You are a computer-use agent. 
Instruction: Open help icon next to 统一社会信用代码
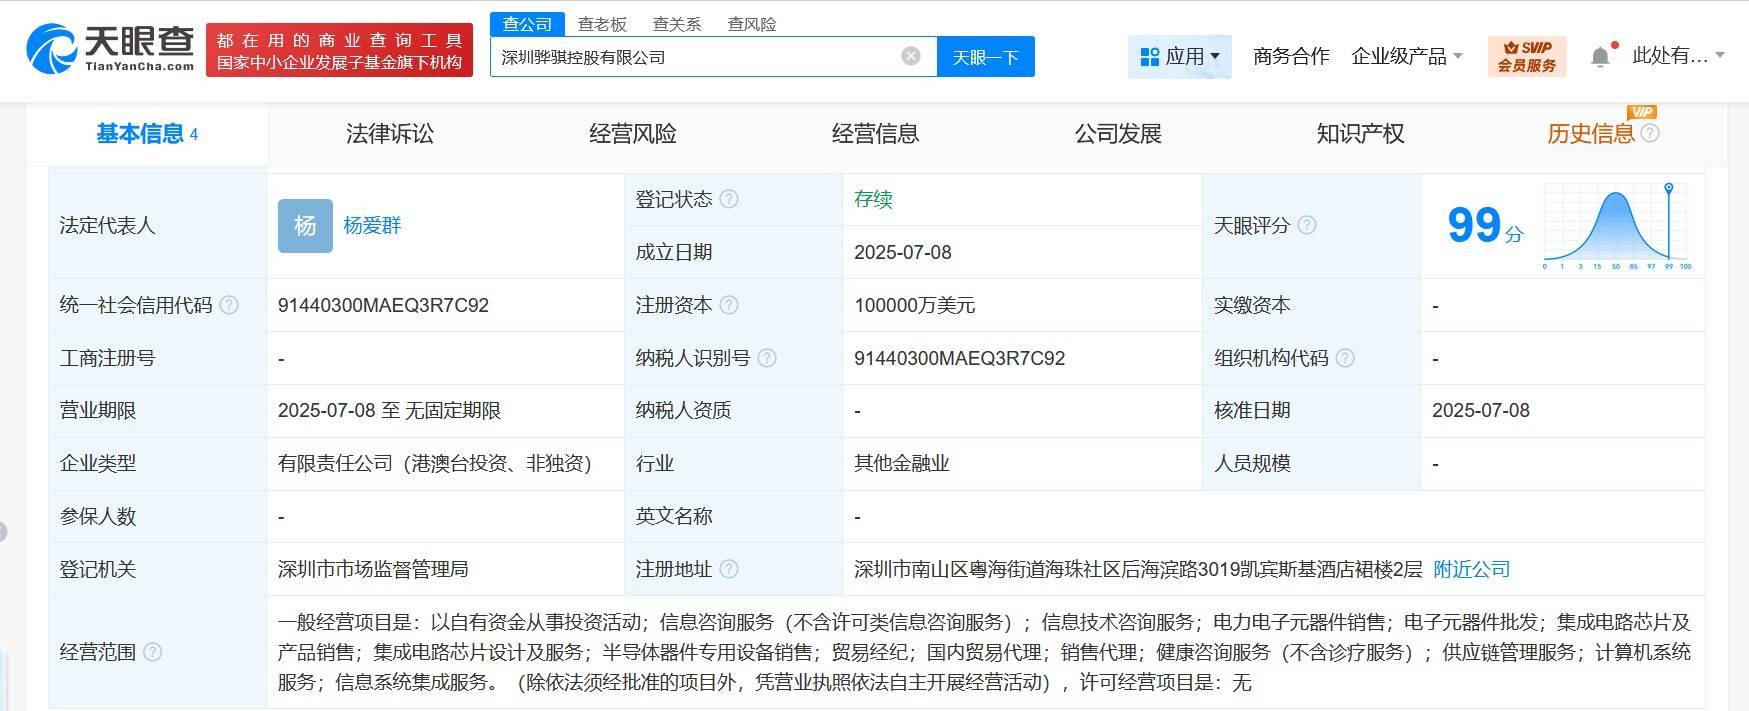click(x=229, y=305)
